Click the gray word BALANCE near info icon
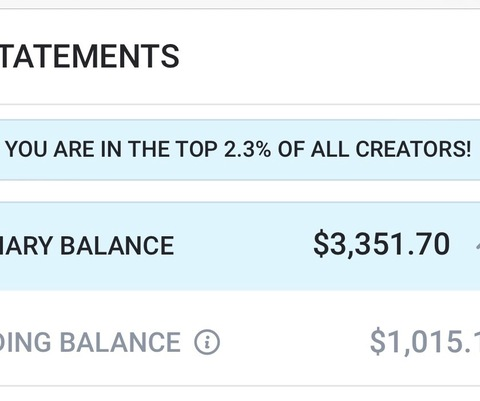 click(x=120, y=342)
